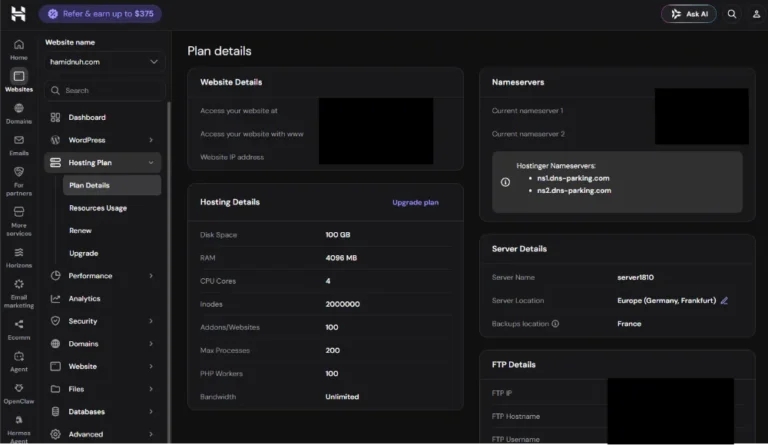Click the Advanced gear icon in sidebar

click(55, 434)
